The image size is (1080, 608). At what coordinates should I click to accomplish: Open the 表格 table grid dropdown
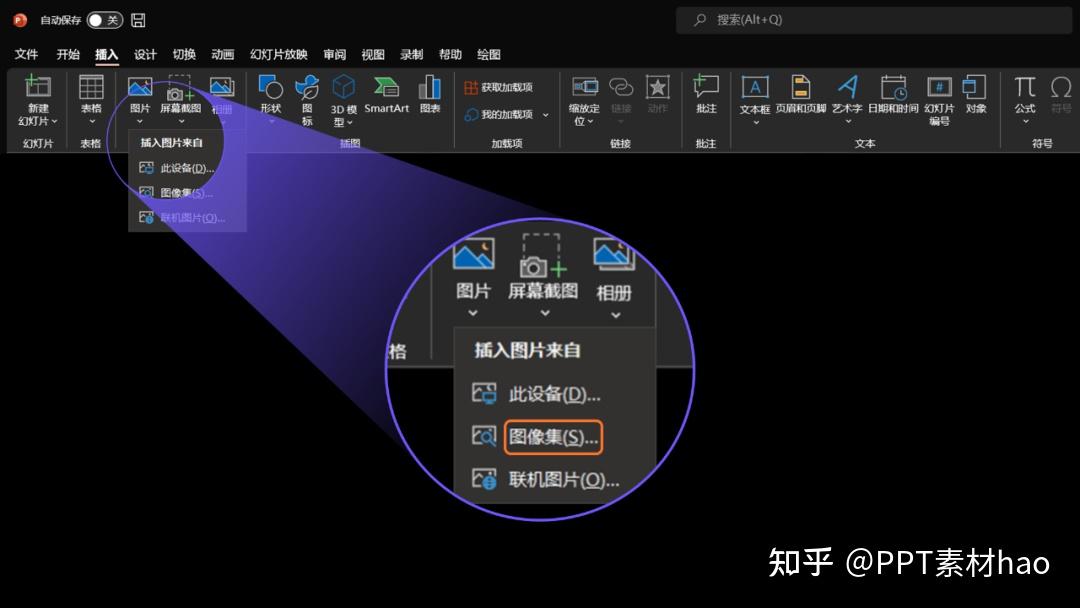(x=91, y=100)
